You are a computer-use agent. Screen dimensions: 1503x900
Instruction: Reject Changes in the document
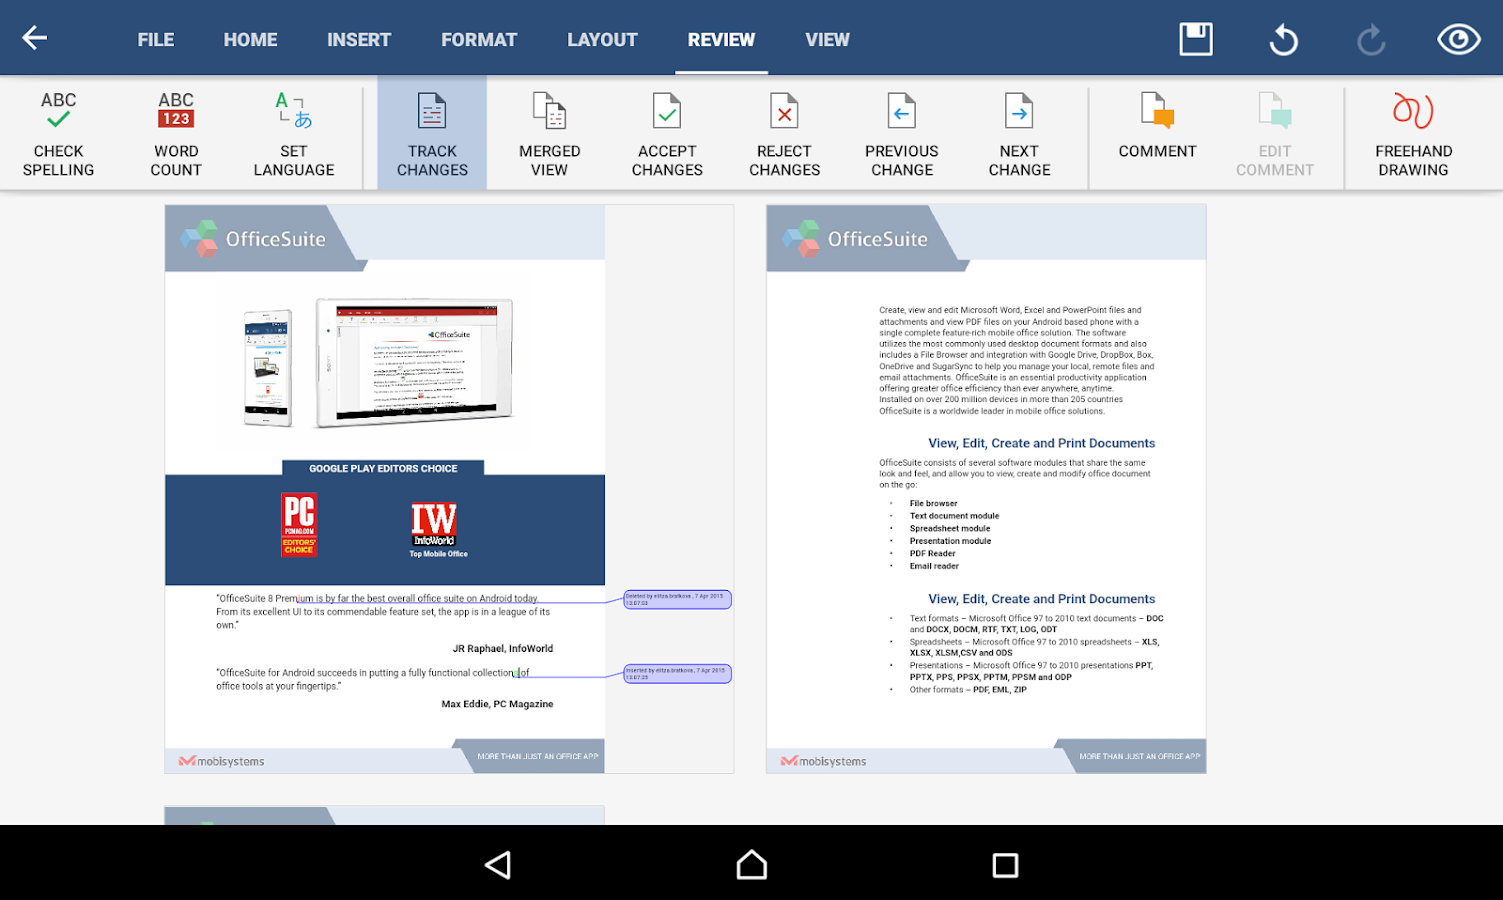784,134
